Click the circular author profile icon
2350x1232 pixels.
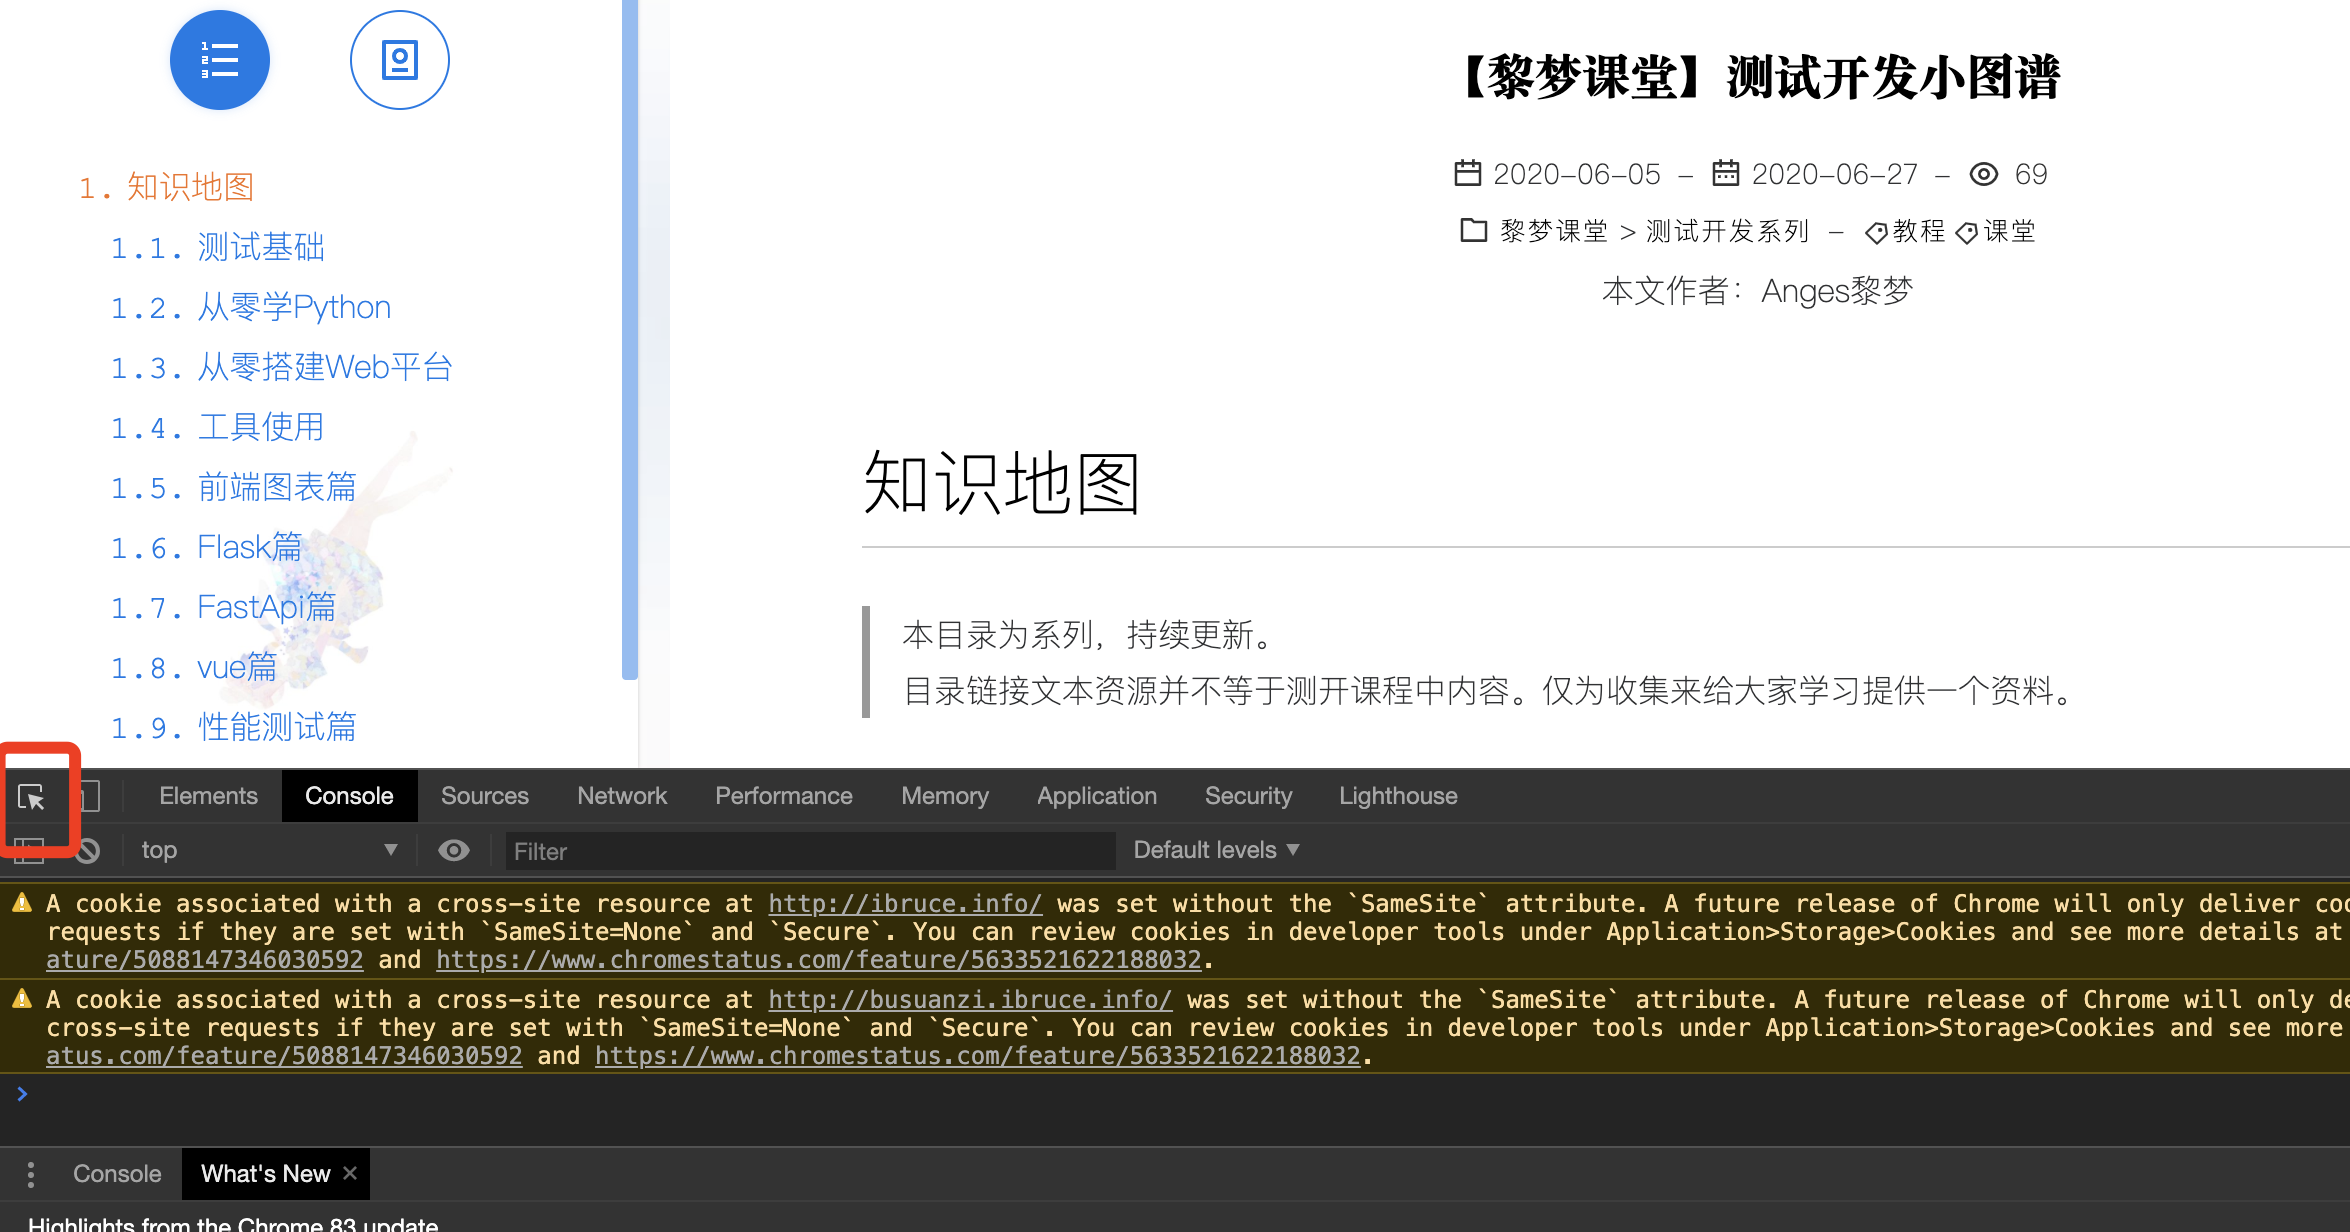pos(399,60)
